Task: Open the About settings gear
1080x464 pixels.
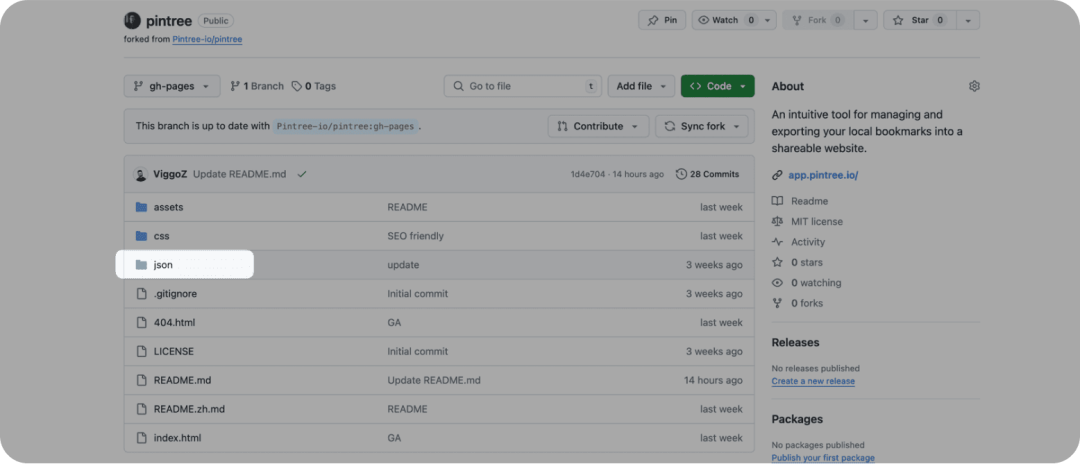Action: click(x=974, y=86)
